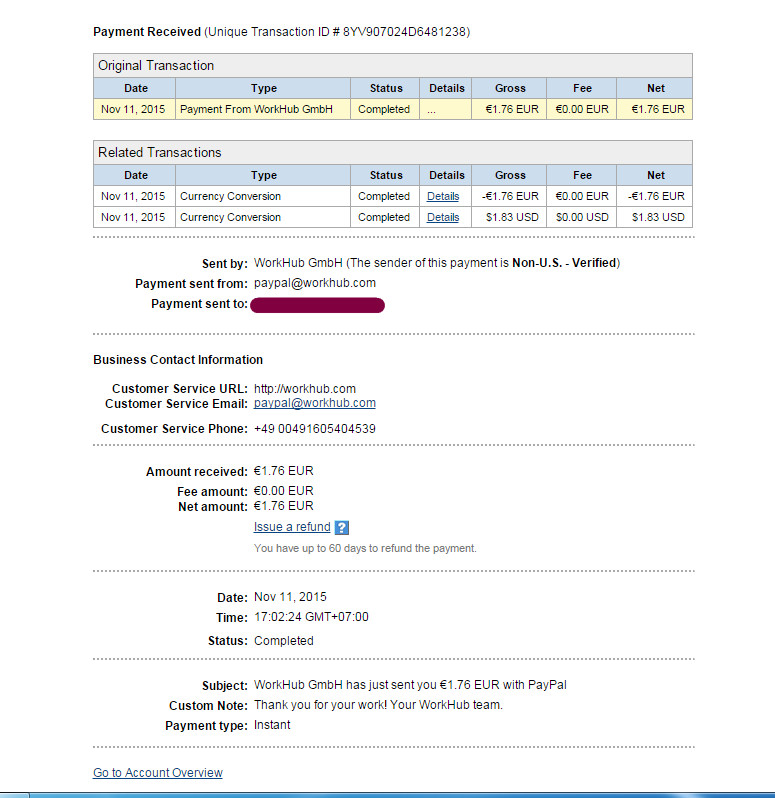Click the '60 days to refund' notice text
Screen dimensions: 775x798
coord(365,549)
